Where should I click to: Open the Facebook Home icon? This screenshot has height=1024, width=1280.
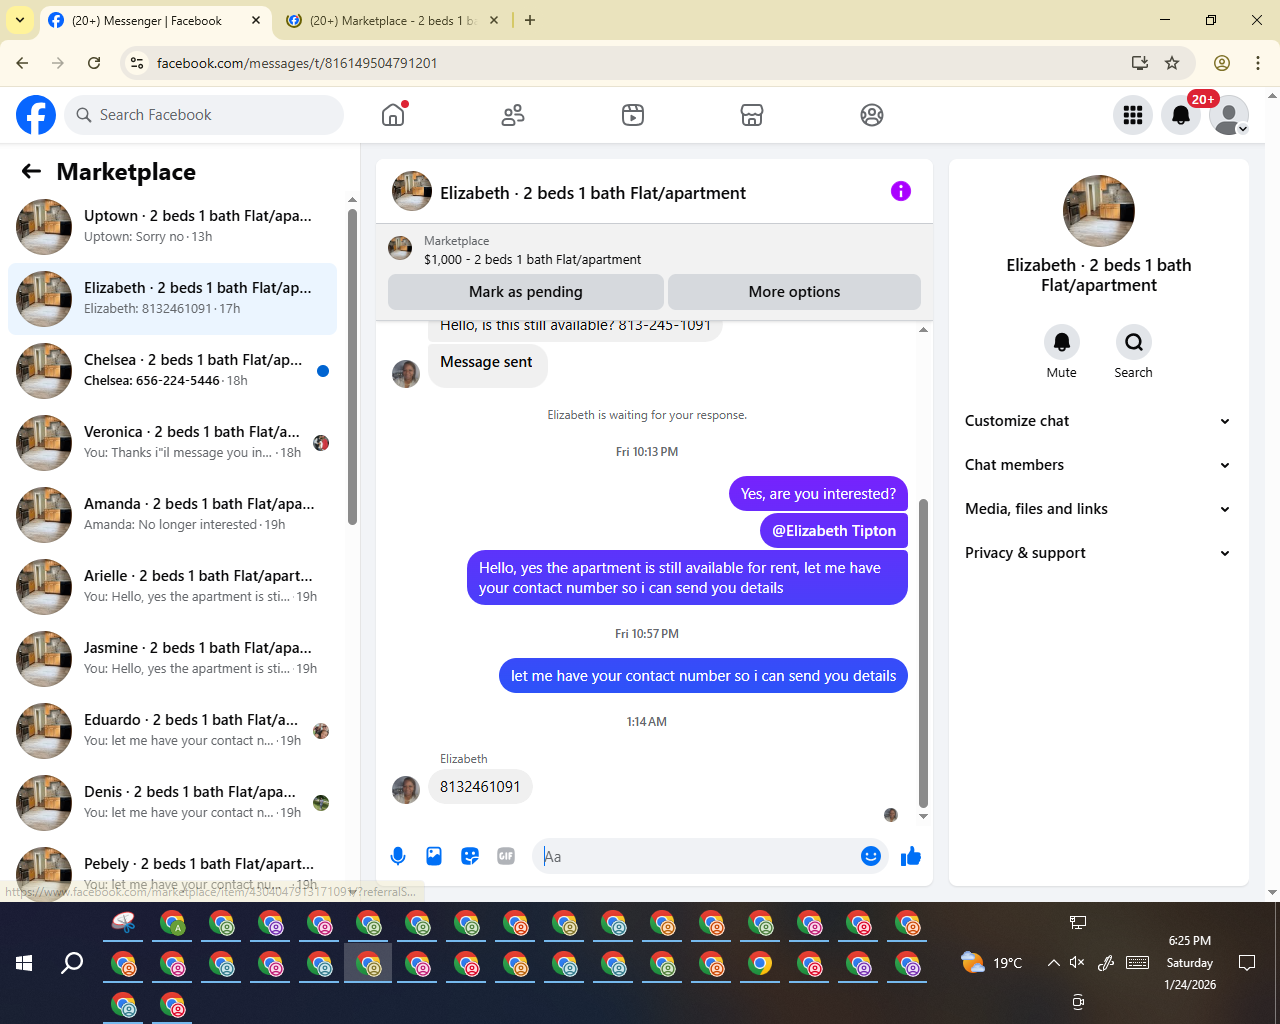(x=393, y=115)
